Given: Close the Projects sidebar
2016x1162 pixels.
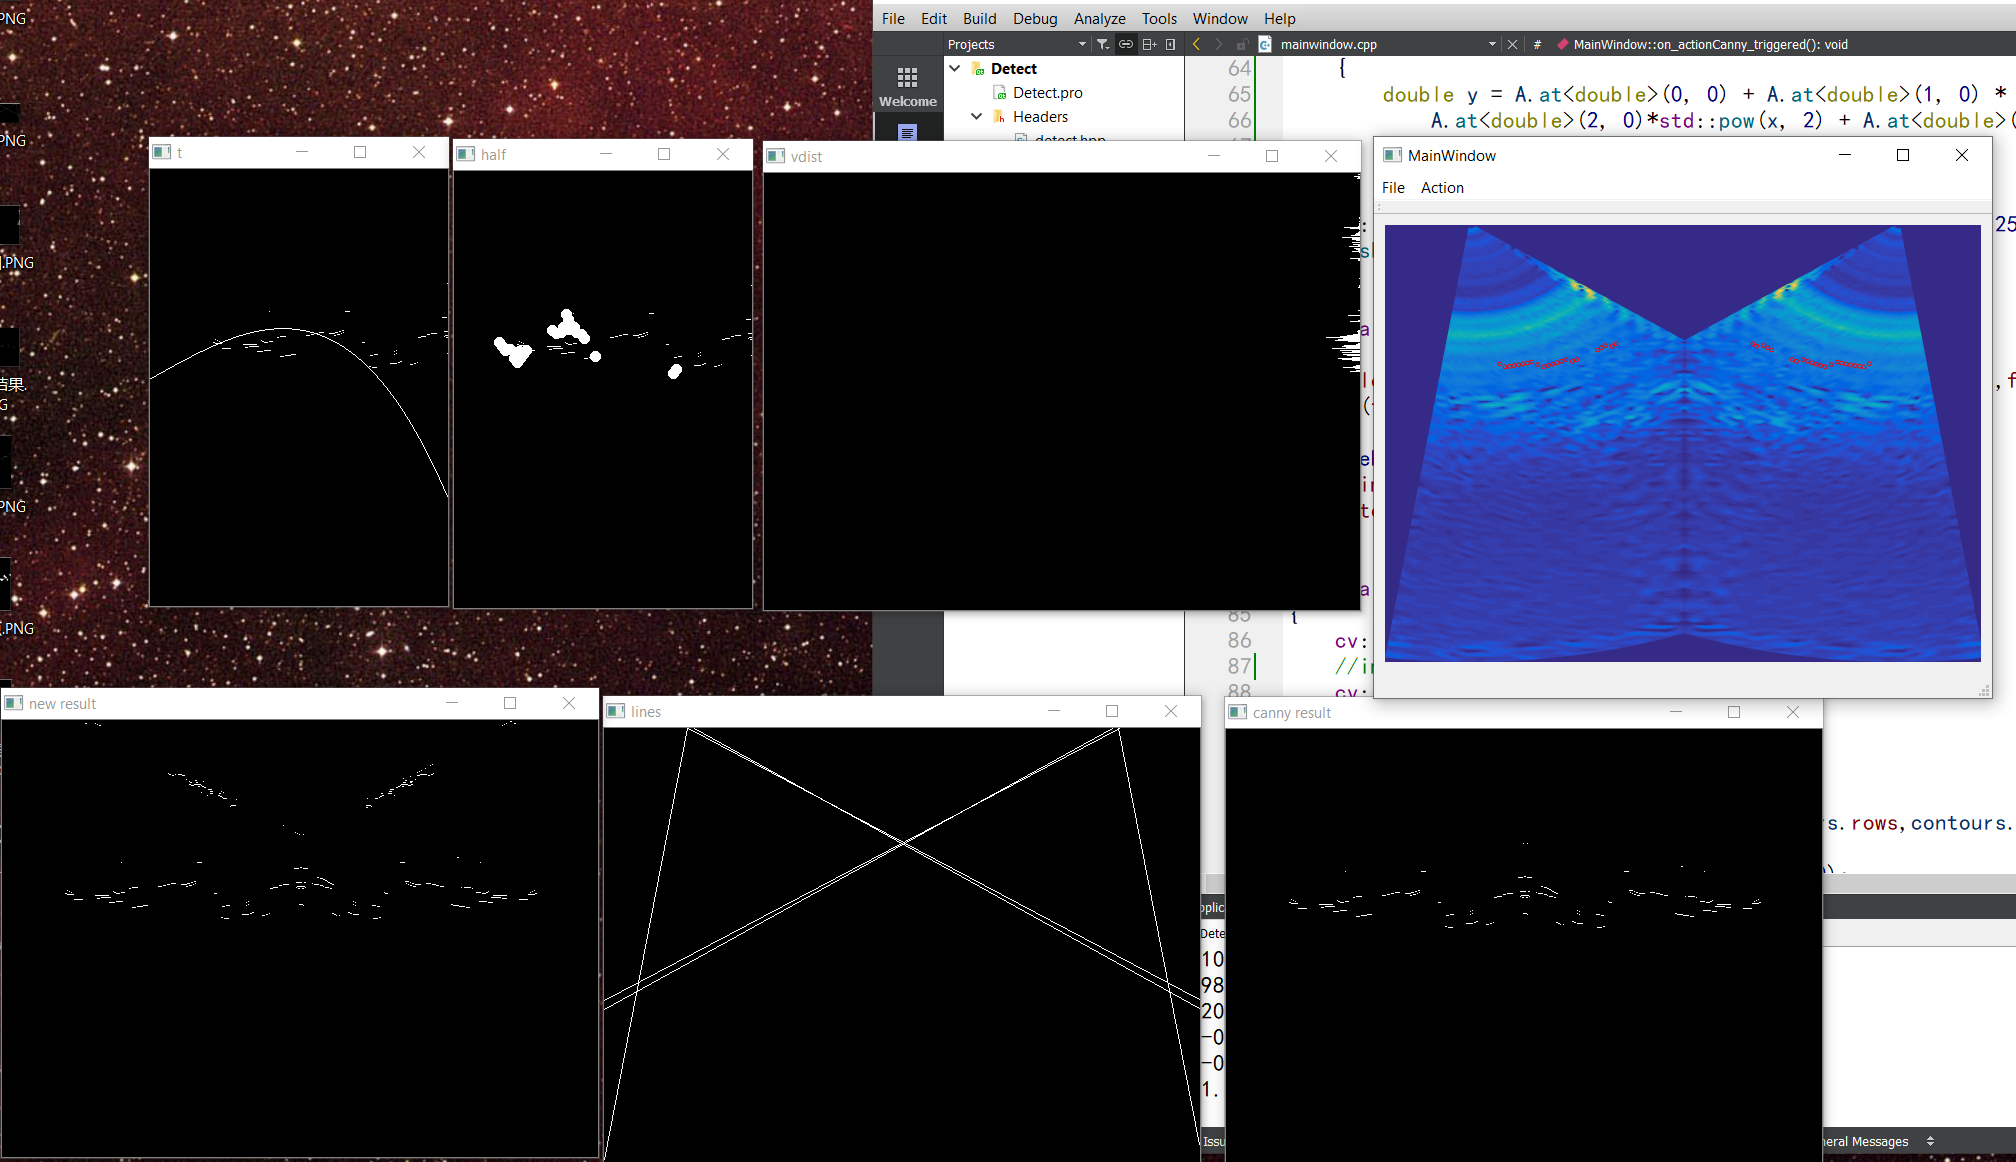Looking at the screenshot, I should [1169, 44].
